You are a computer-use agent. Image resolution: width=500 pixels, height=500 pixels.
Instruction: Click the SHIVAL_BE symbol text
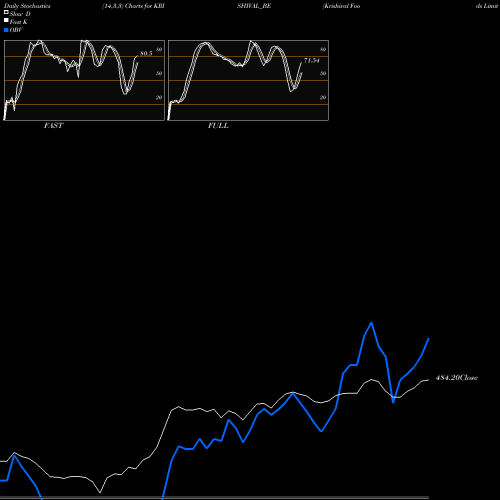tap(254, 6)
